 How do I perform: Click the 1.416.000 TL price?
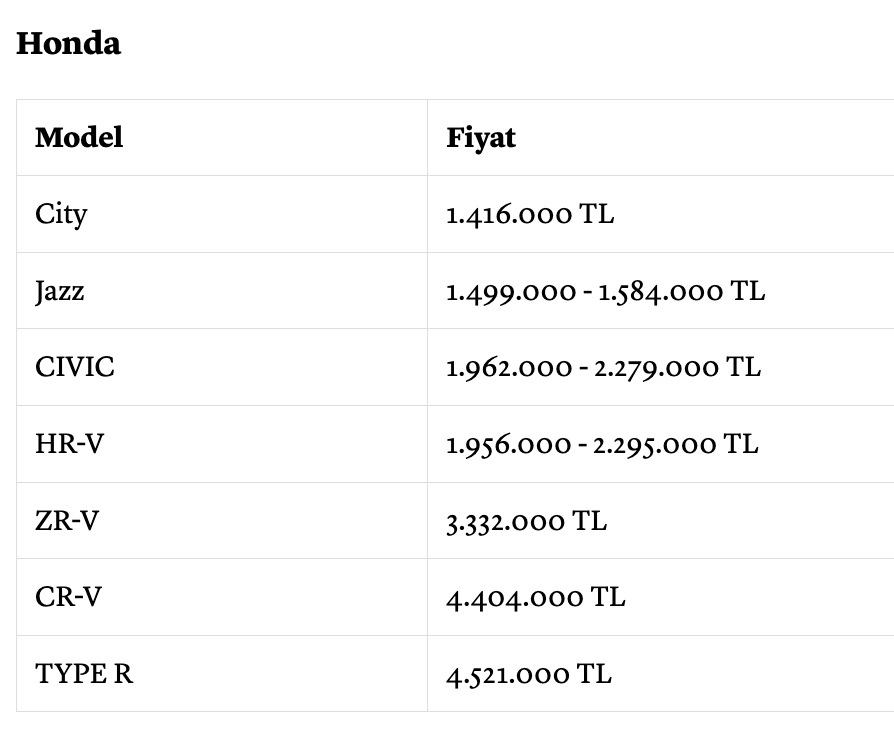(x=530, y=214)
